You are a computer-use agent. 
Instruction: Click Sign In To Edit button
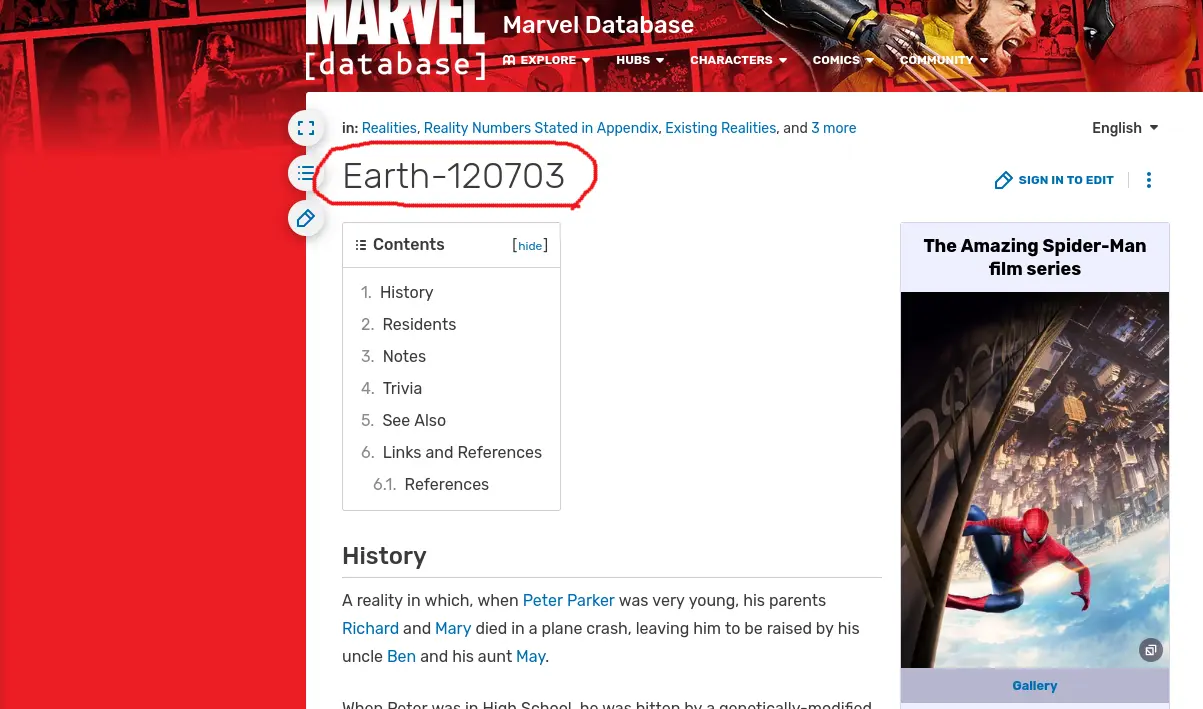[1054, 180]
